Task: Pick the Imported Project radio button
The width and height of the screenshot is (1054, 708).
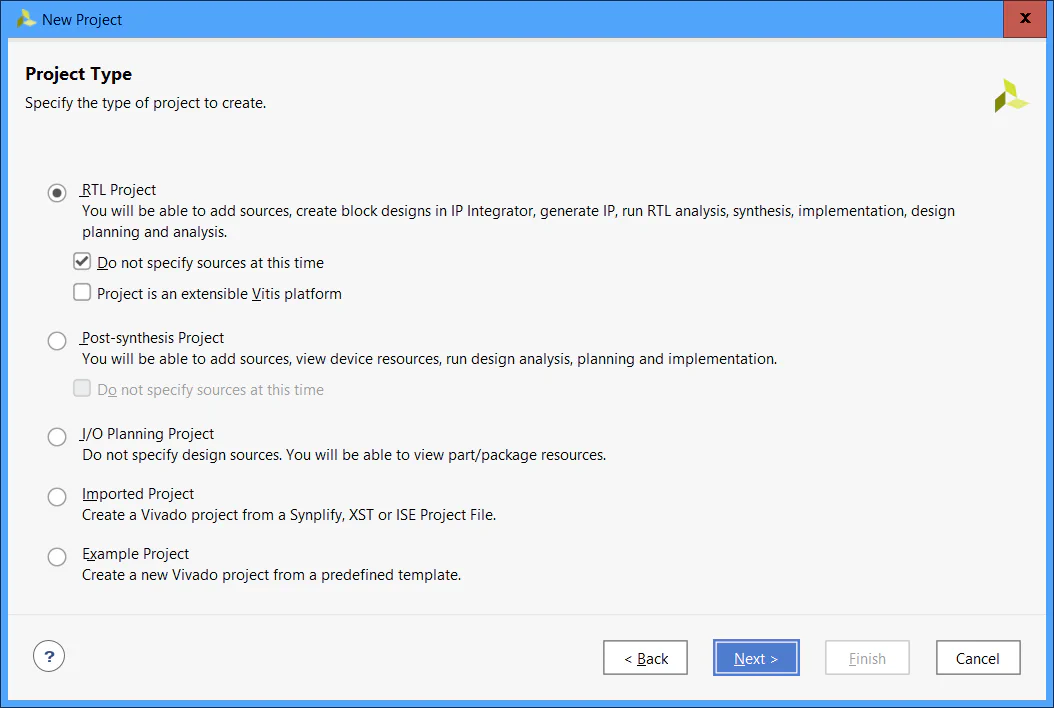Action: point(58,497)
